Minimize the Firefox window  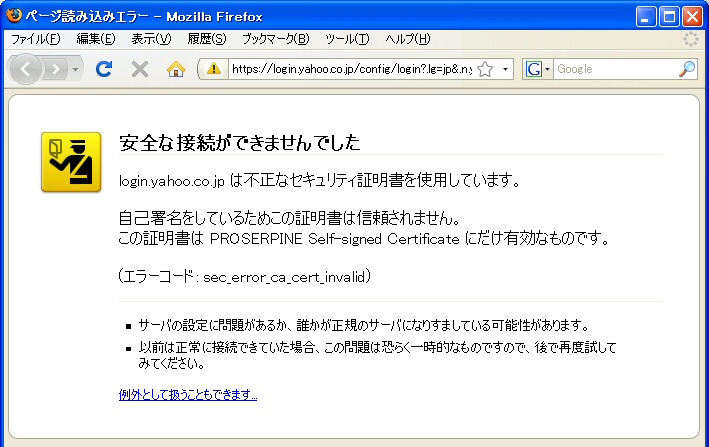pos(646,17)
